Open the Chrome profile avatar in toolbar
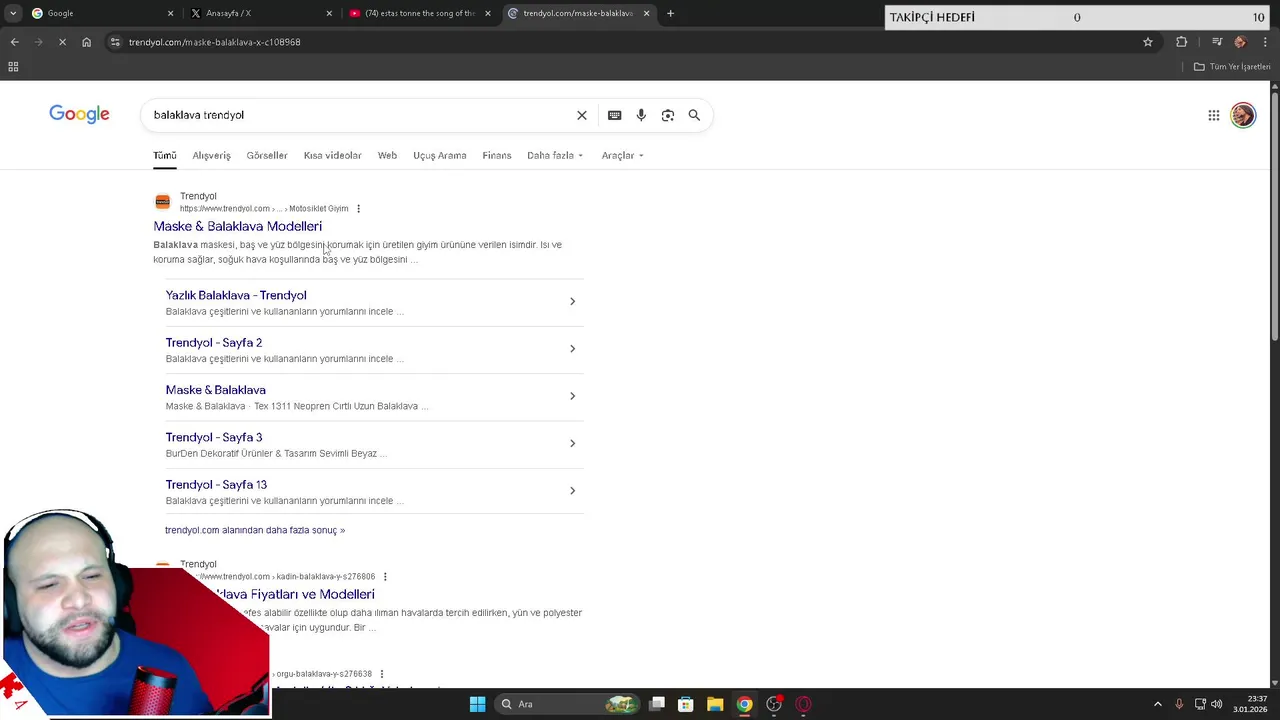1280x720 pixels. [x=1240, y=42]
